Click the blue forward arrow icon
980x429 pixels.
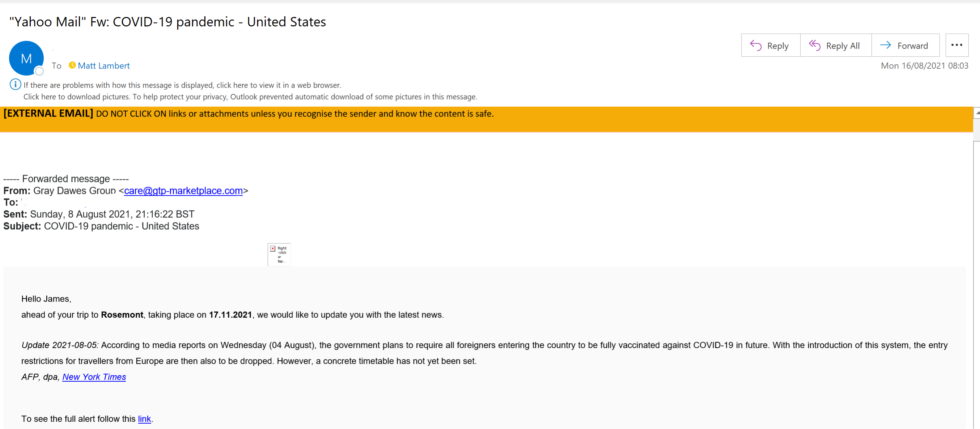(x=885, y=46)
